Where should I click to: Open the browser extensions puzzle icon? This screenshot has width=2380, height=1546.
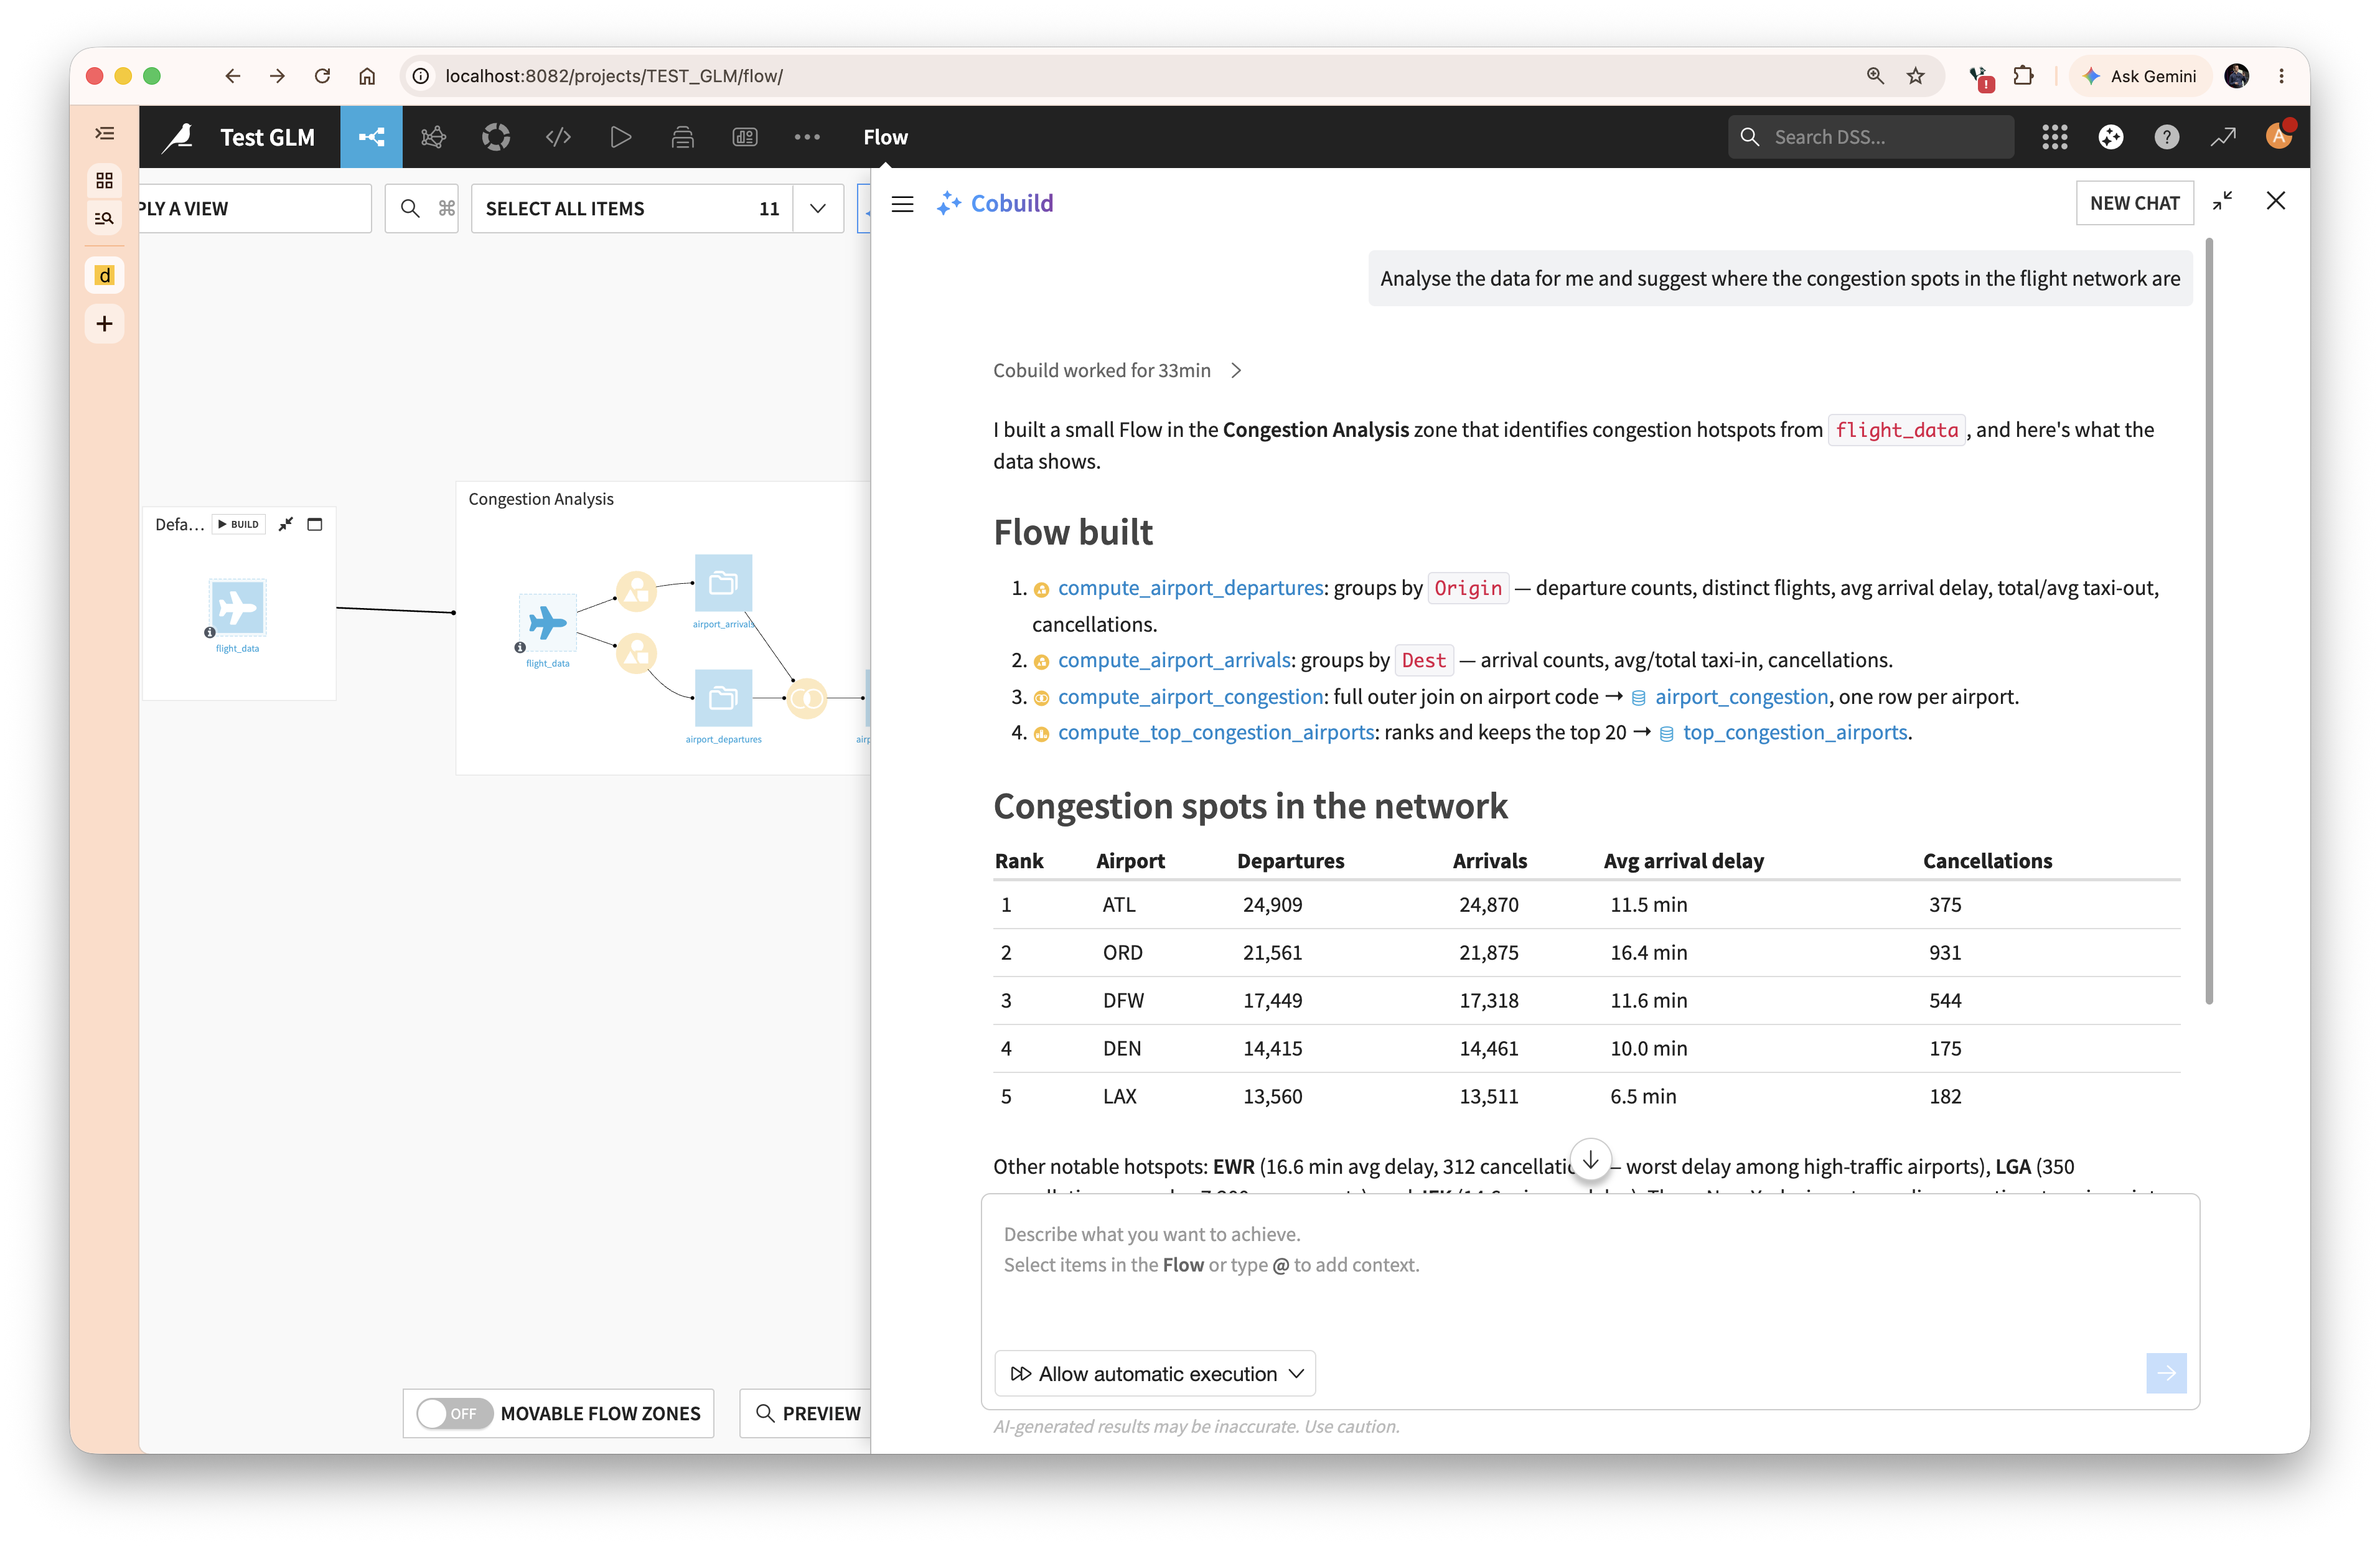2022,76
